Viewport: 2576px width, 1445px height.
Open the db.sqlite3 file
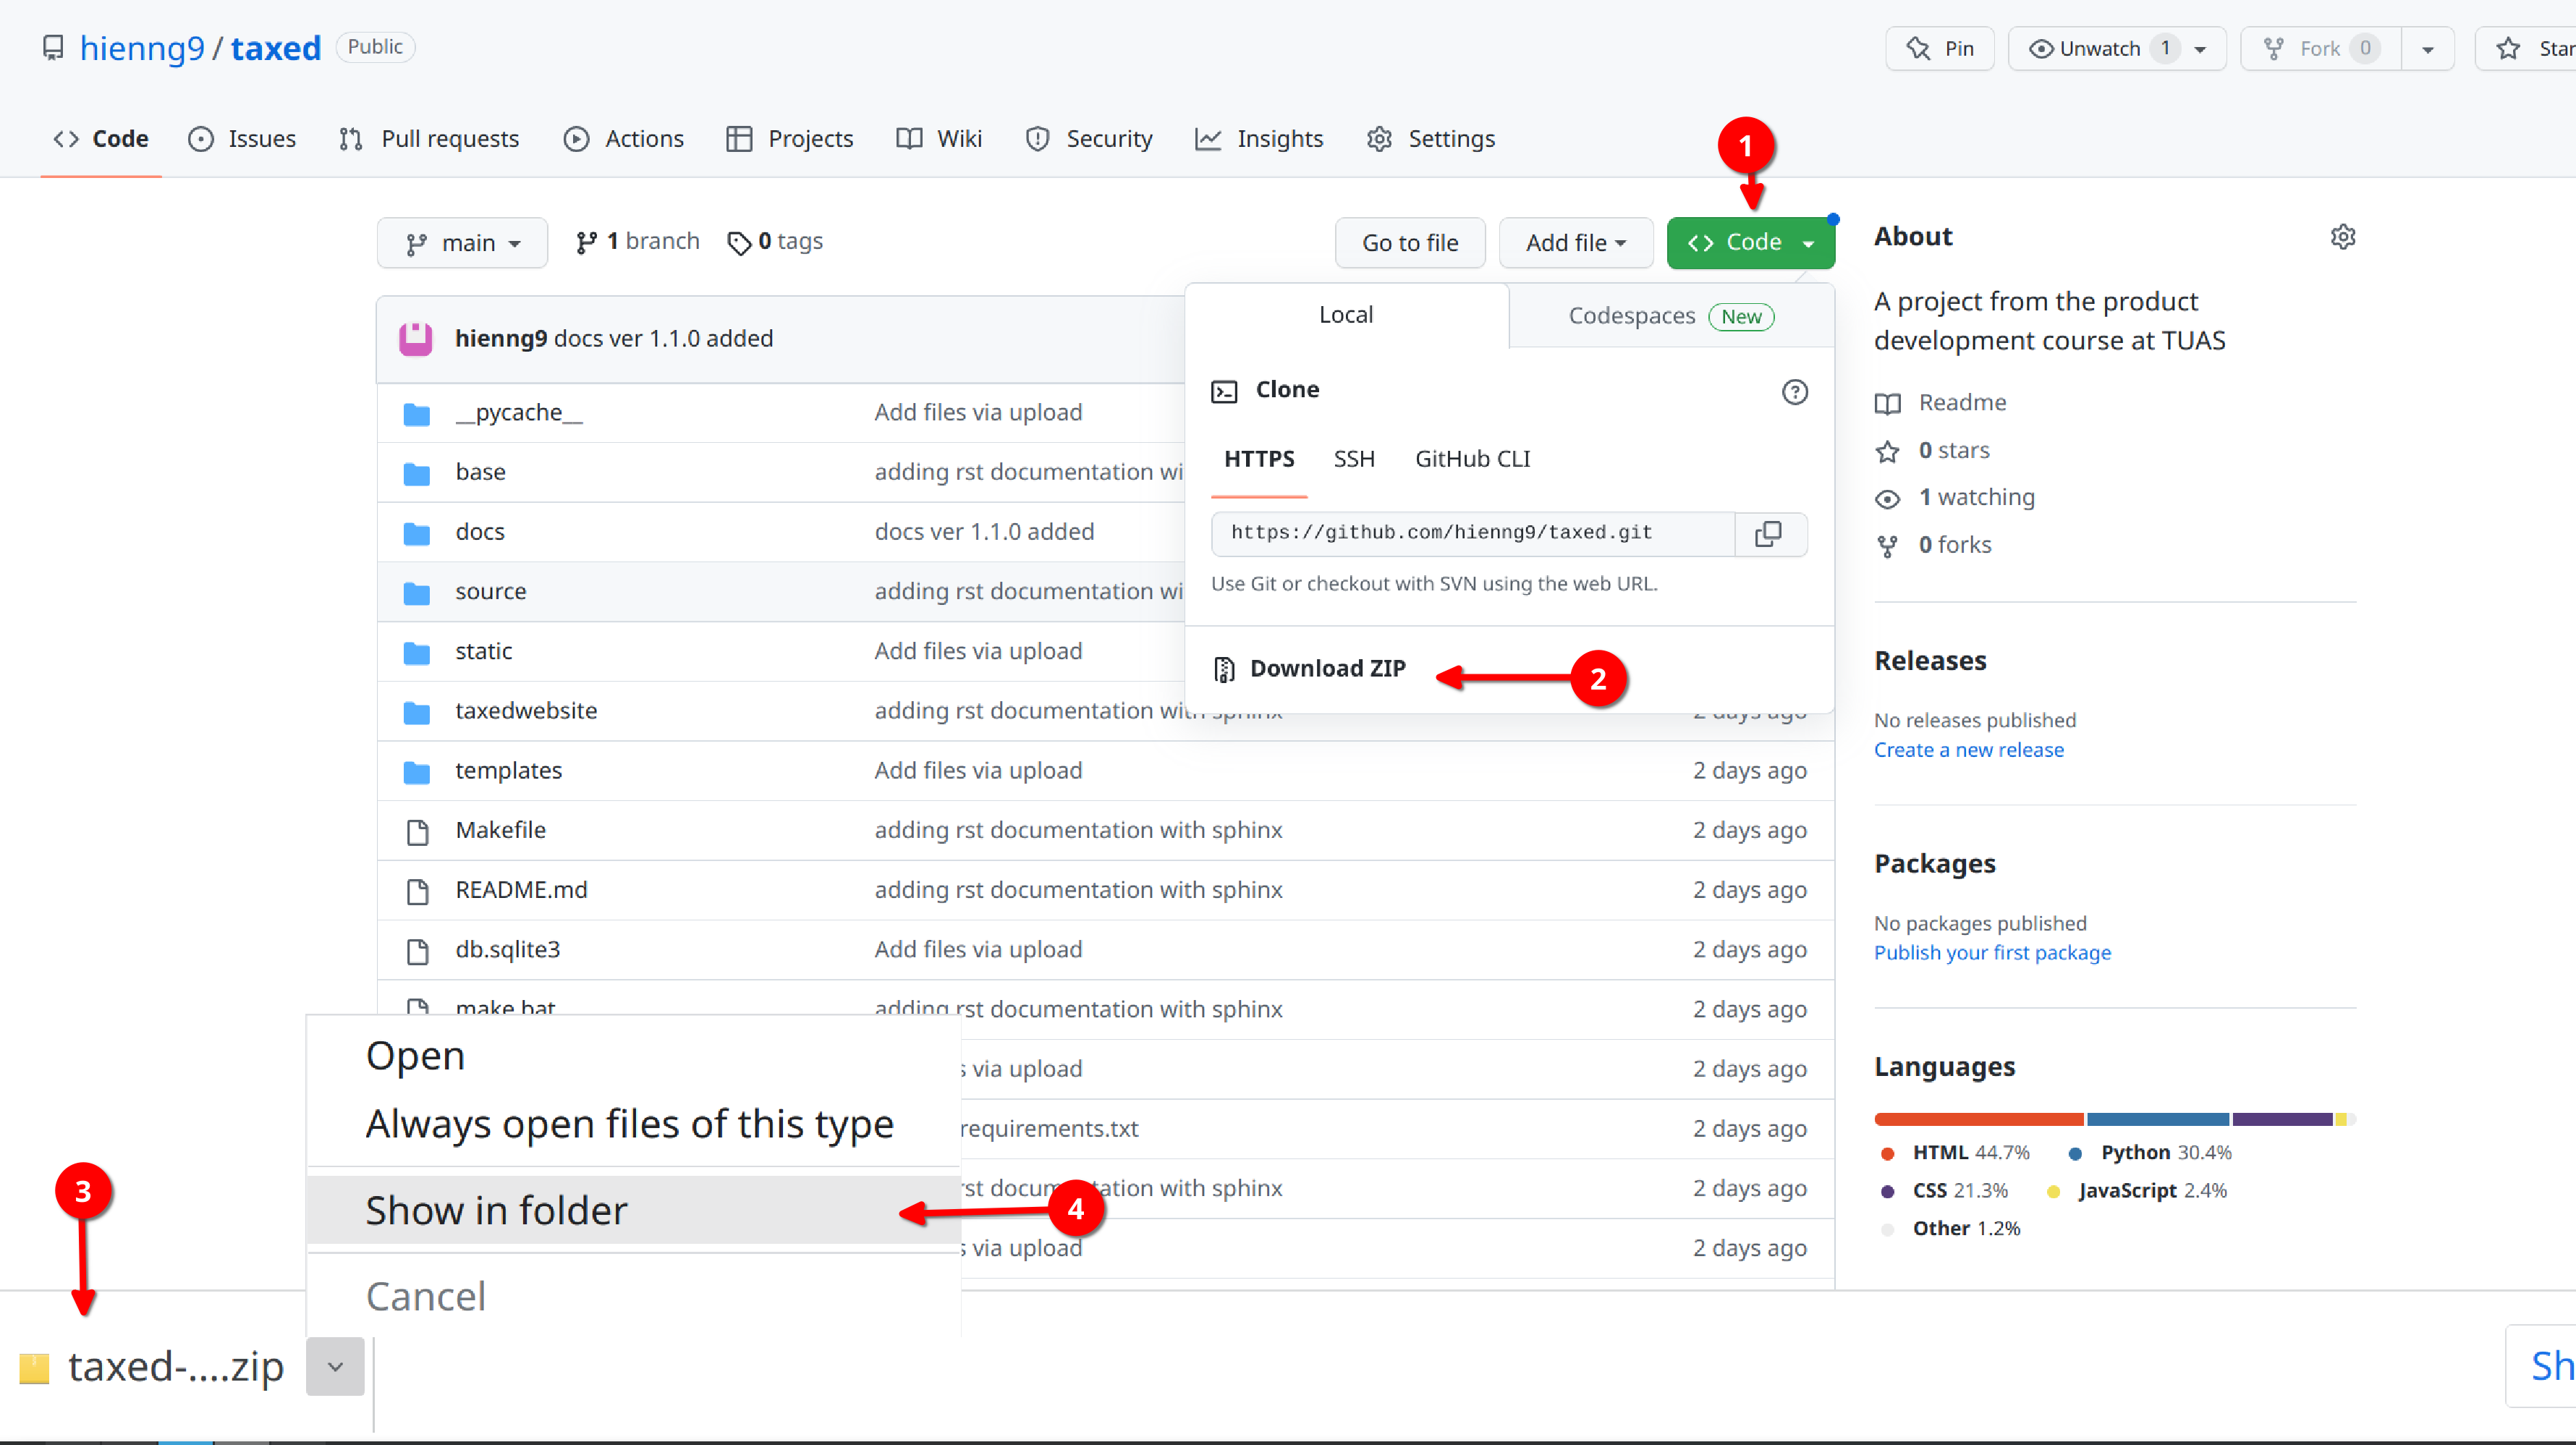(508, 950)
